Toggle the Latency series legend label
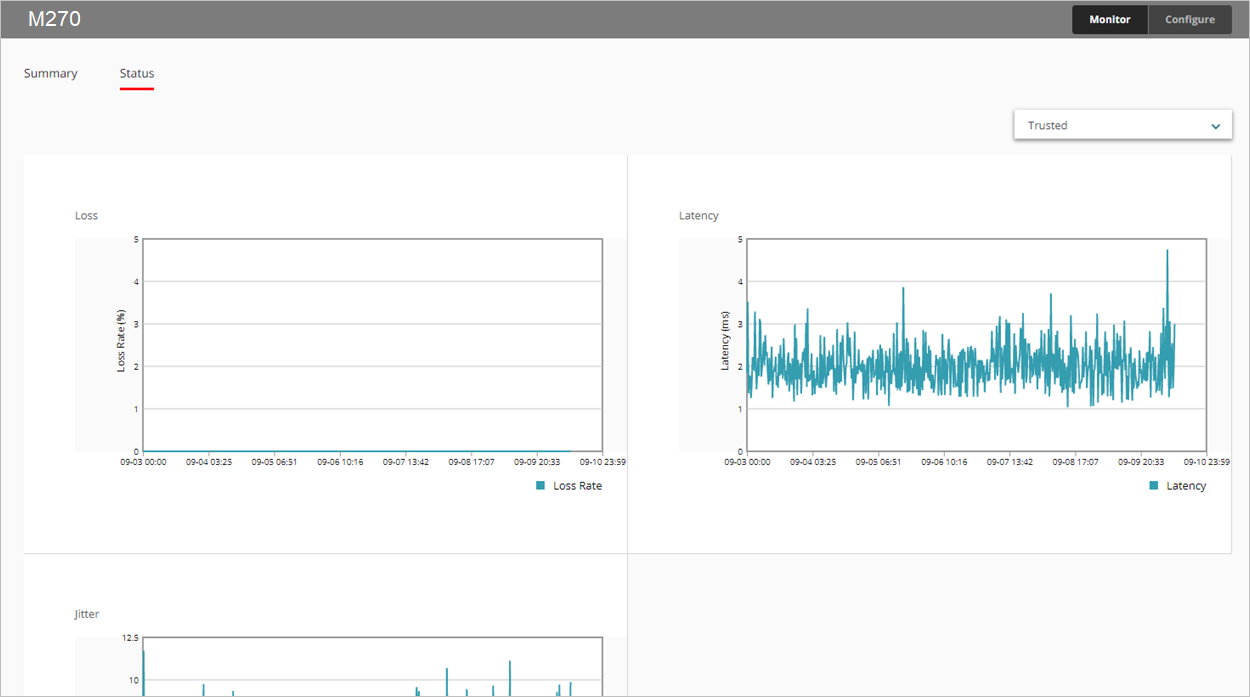 click(x=1186, y=486)
